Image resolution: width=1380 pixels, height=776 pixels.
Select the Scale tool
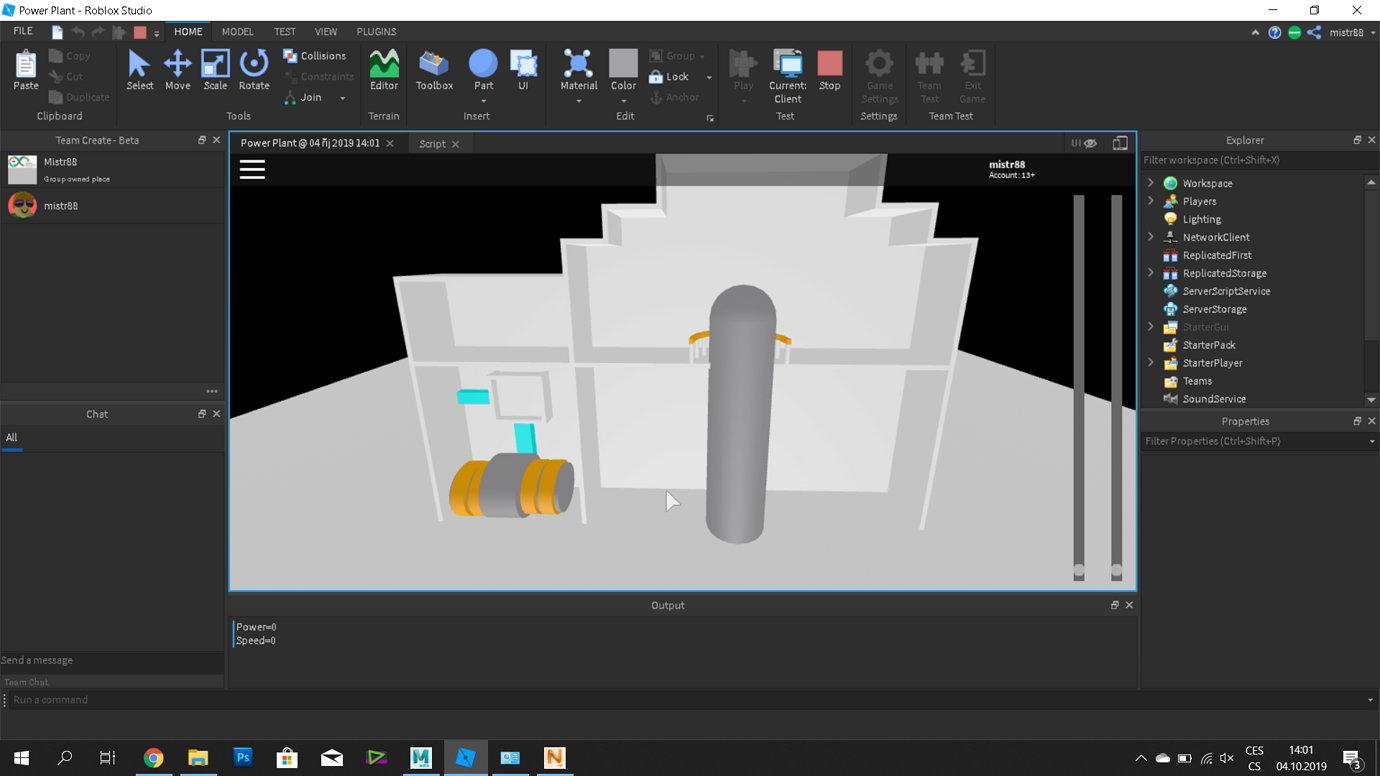point(215,70)
